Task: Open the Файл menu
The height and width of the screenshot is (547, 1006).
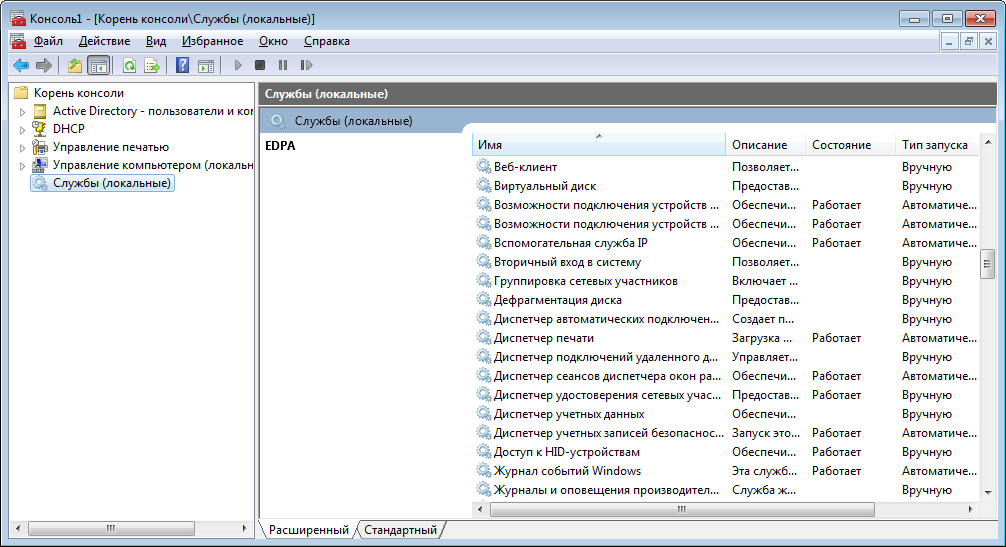Action: [x=48, y=41]
